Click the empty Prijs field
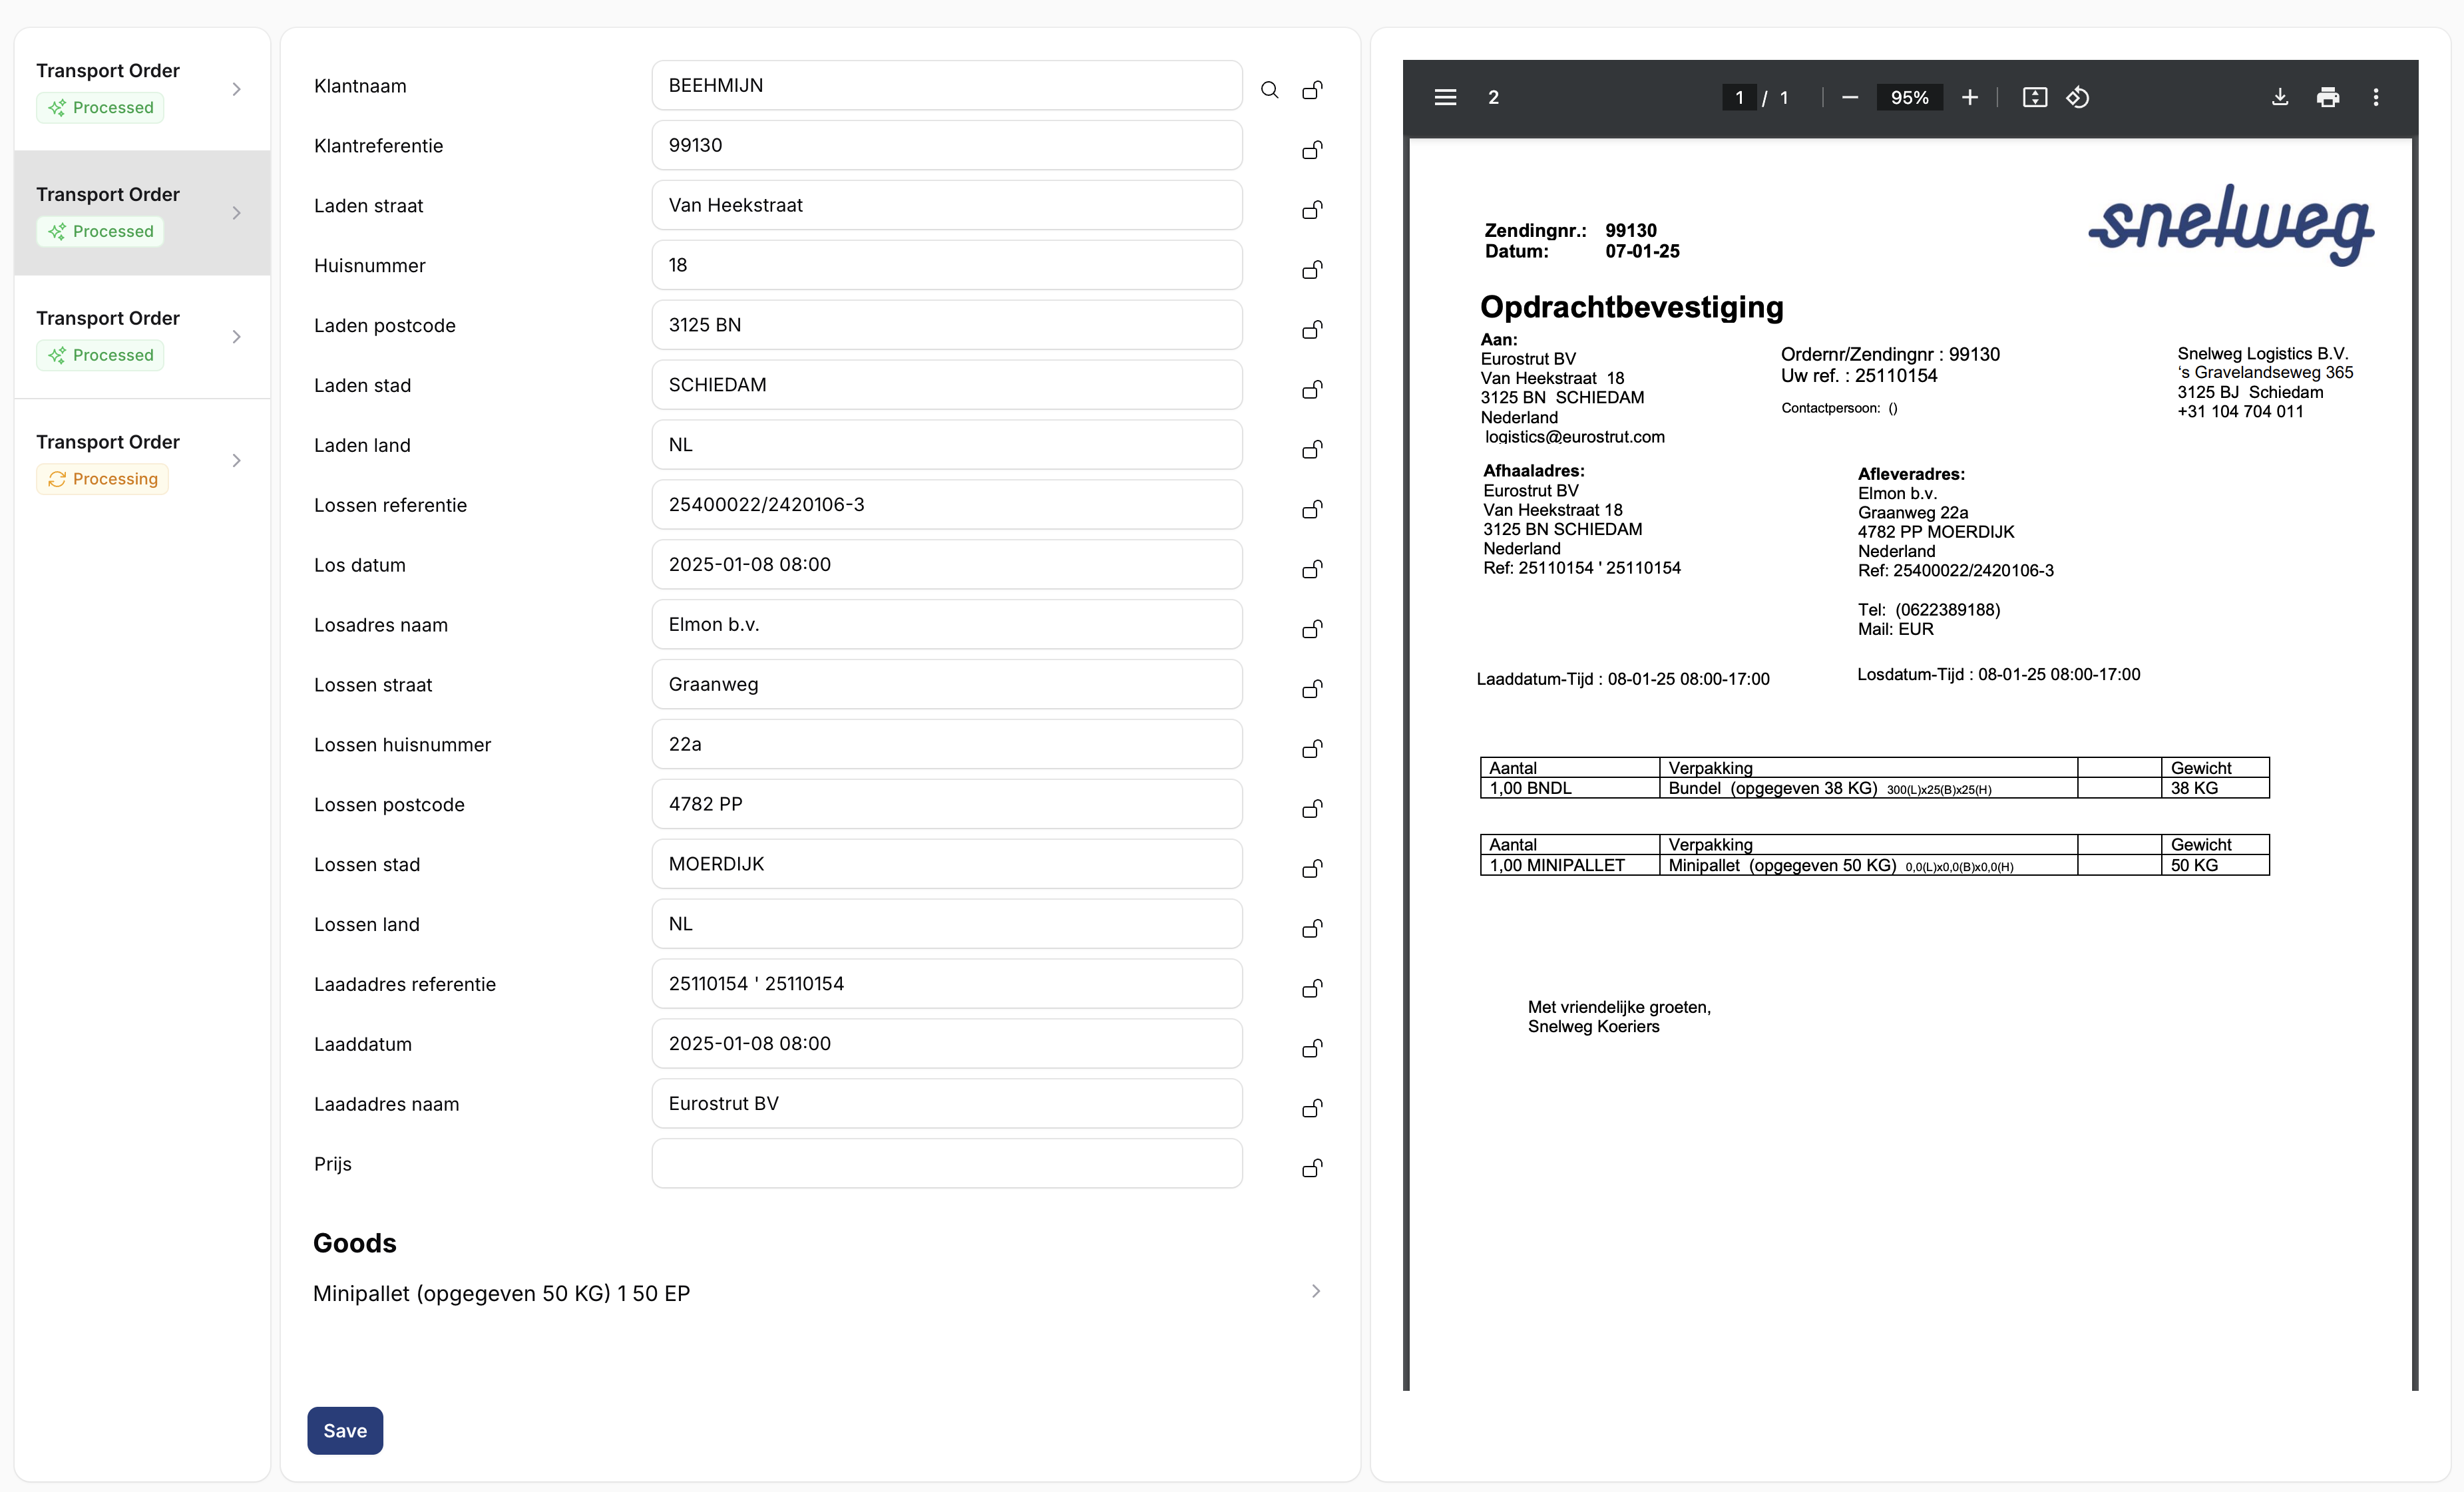This screenshot has width=2464, height=1492. pyautogui.click(x=947, y=1163)
